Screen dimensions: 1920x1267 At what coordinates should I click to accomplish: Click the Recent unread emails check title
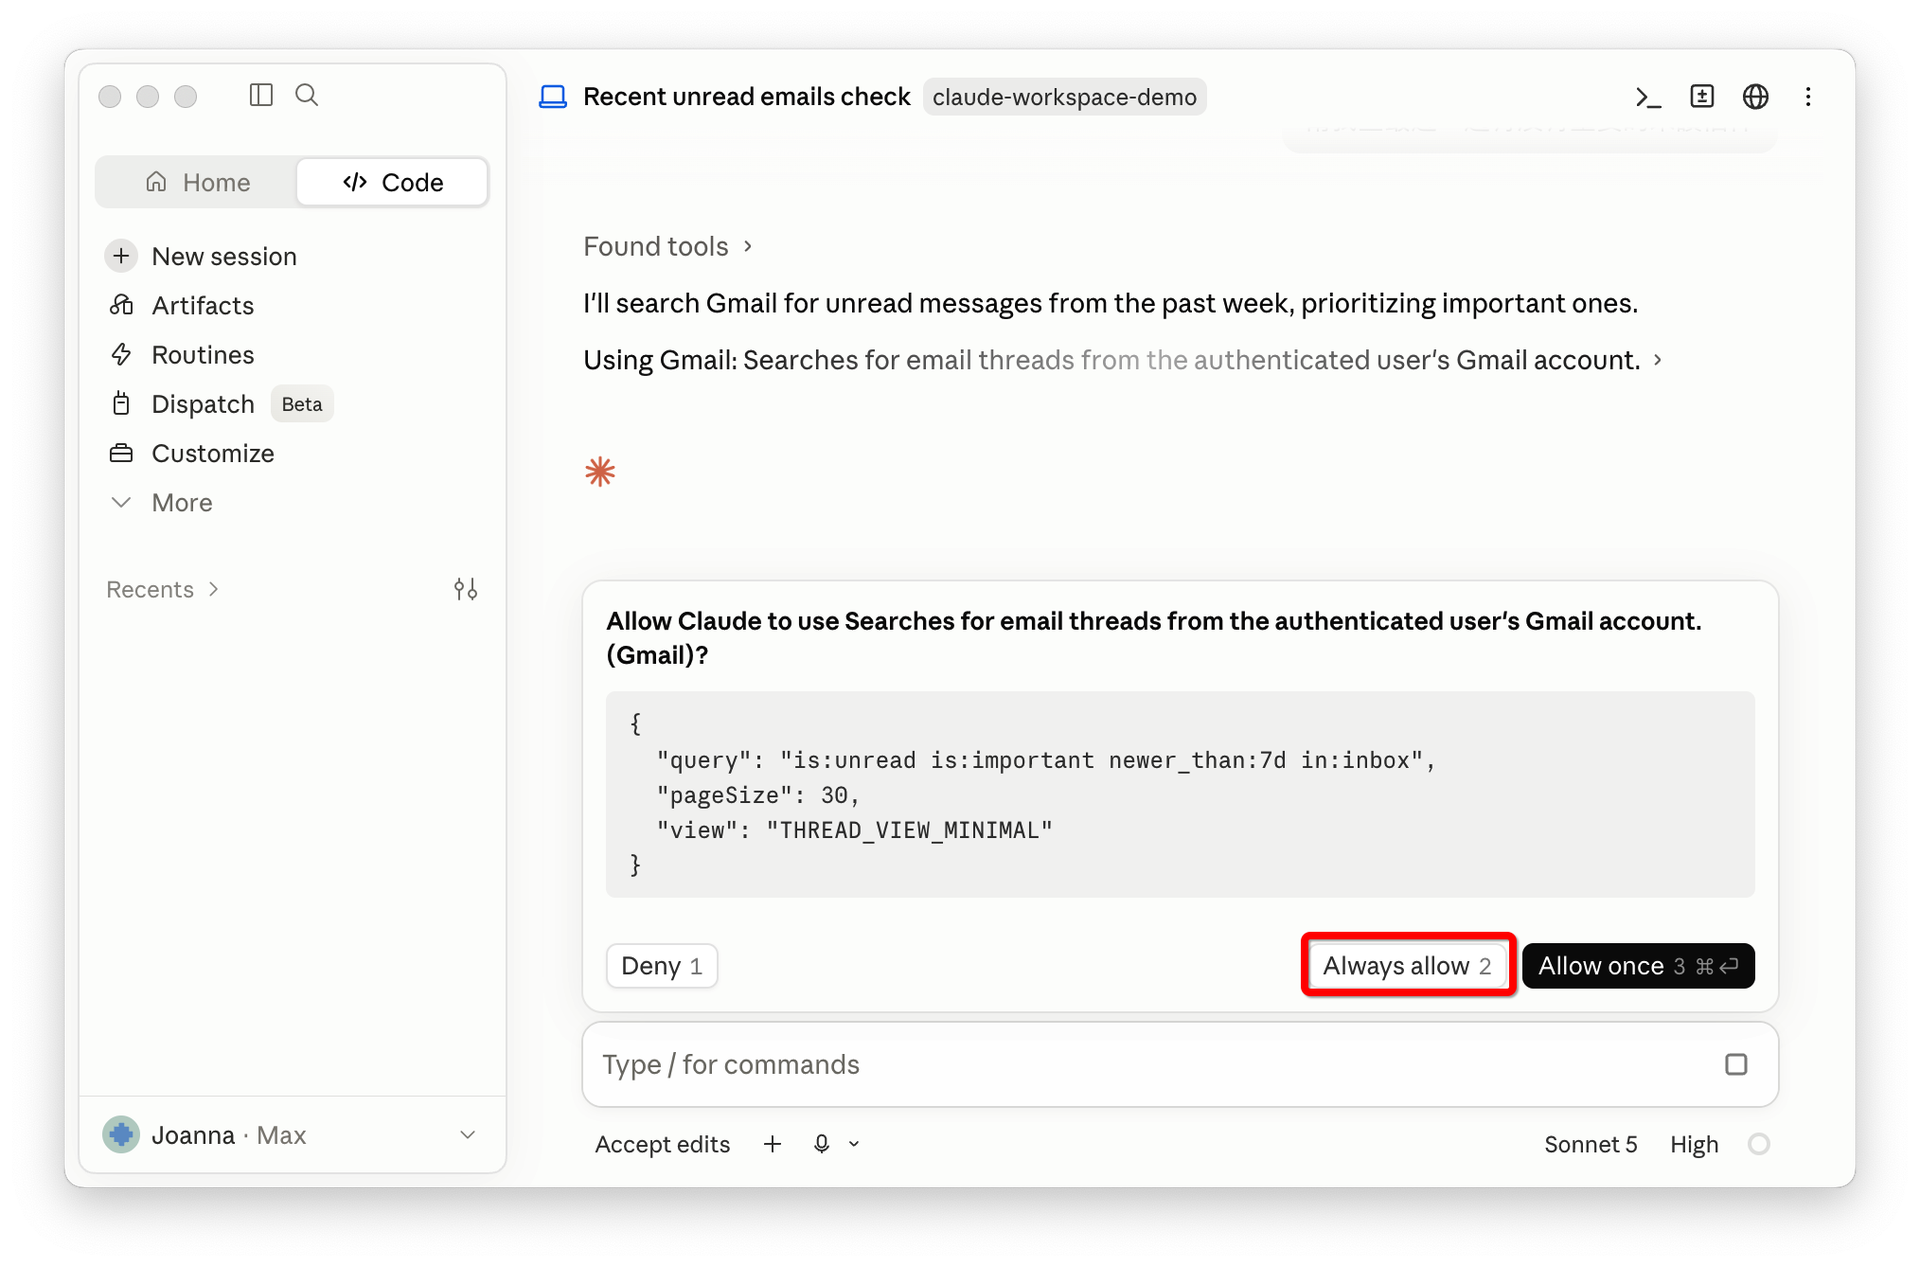point(747,97)
